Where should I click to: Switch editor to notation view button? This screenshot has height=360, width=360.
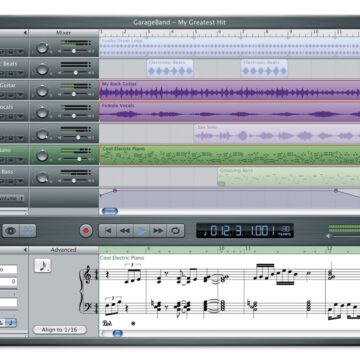(11, 323)
